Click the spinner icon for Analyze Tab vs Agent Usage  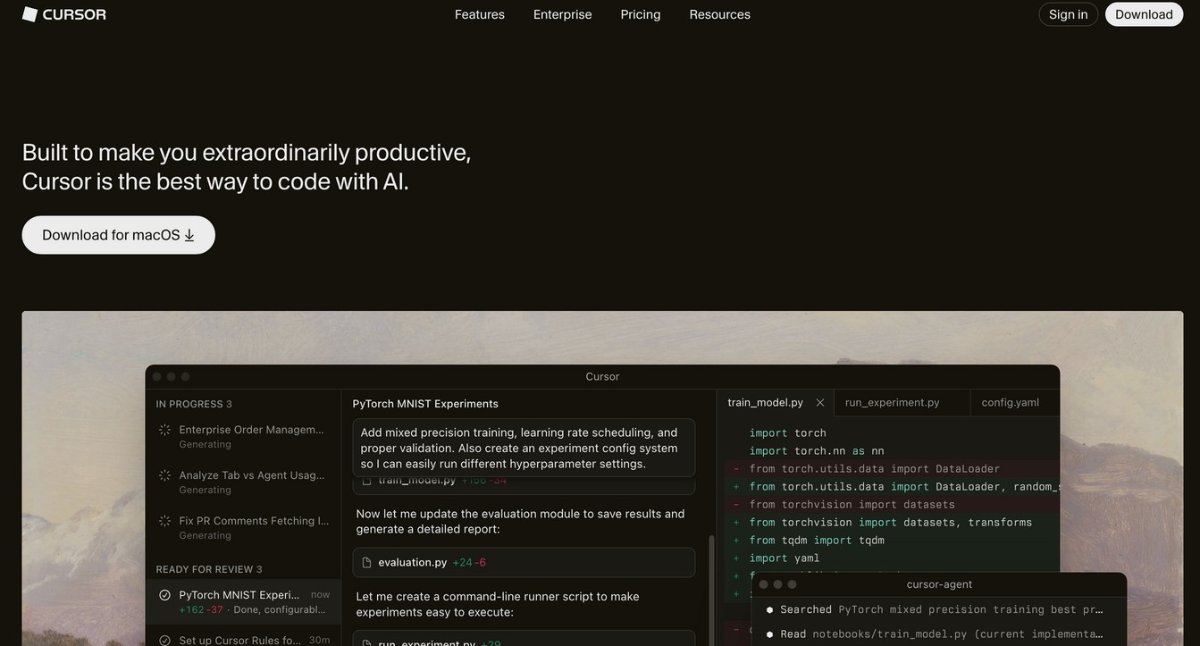tap(165, 476)
